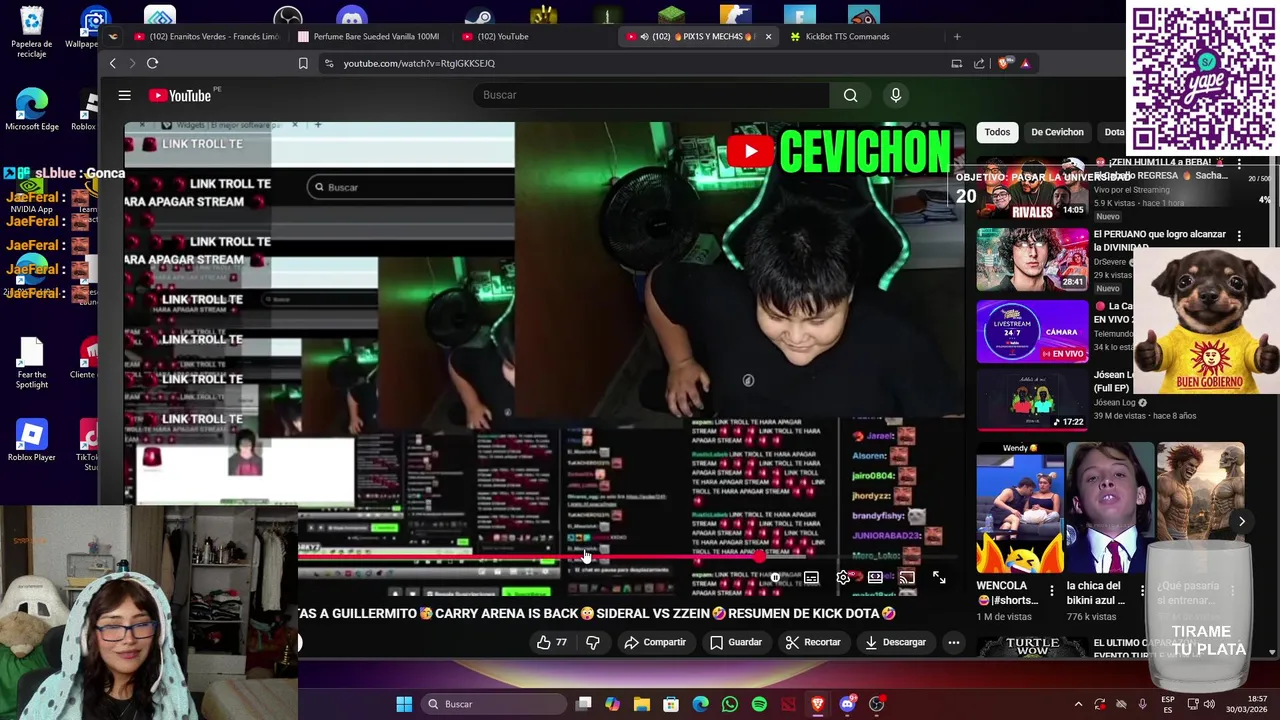This screenshot has width=1280, height=720.
Task: Switch the player to theater mode
Action: coord(875,578)
